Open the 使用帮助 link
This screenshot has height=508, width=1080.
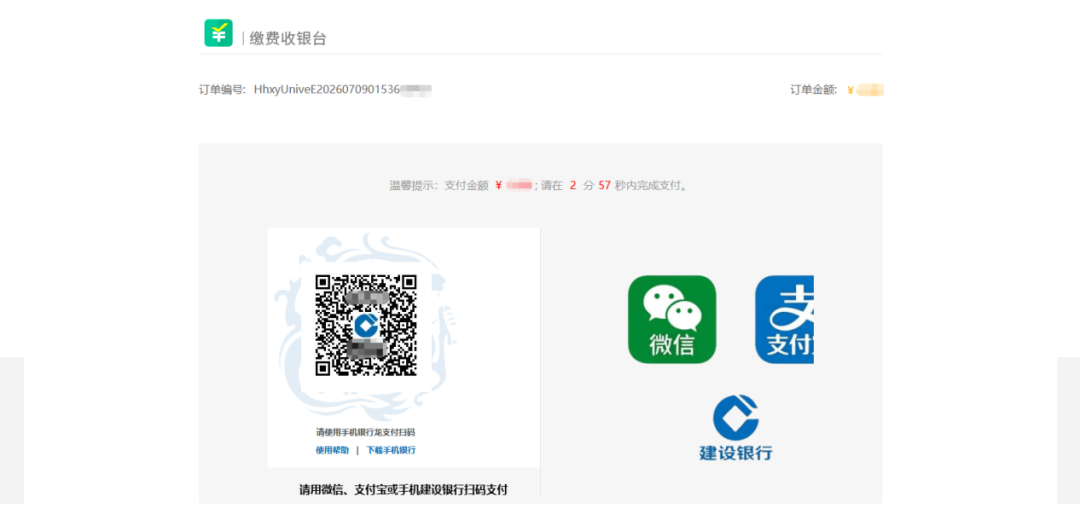(x=333, y=450)
